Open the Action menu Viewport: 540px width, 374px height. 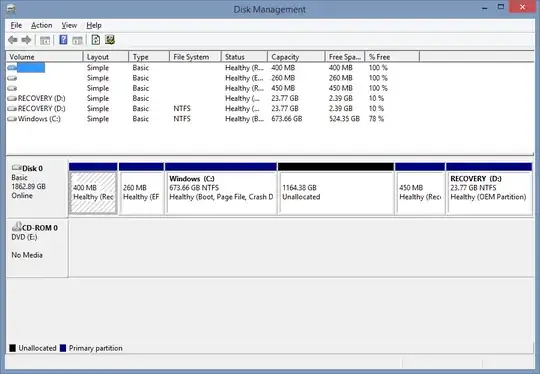42,25
